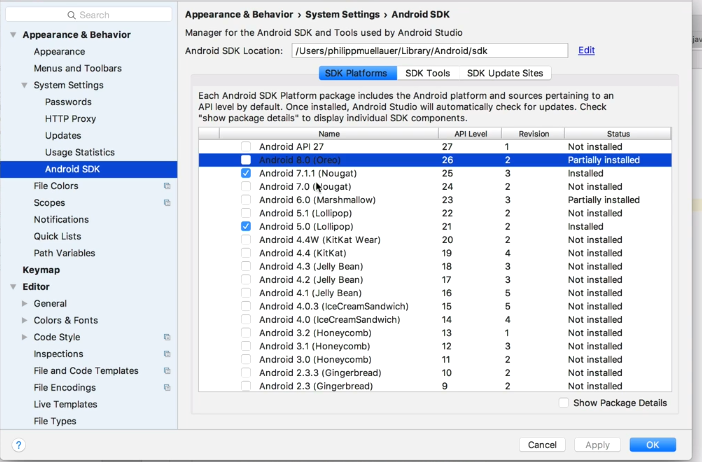Open Menus and Toolbars settings
This screenshot has height=462, width=702.
pyautogui.click(x=77, y=68)
